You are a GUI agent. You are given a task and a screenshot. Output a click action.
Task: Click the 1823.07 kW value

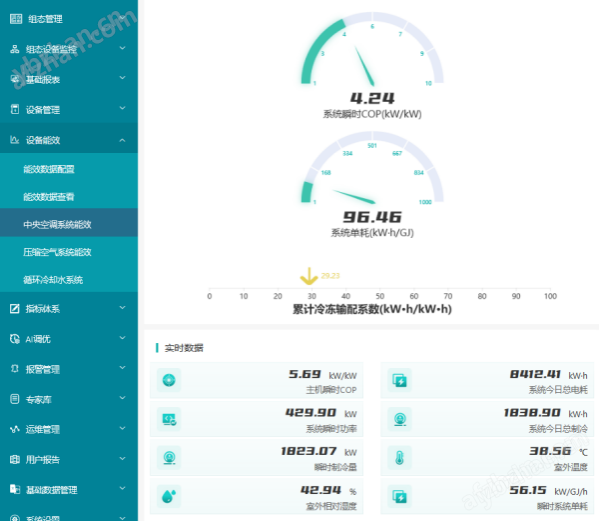308,451
